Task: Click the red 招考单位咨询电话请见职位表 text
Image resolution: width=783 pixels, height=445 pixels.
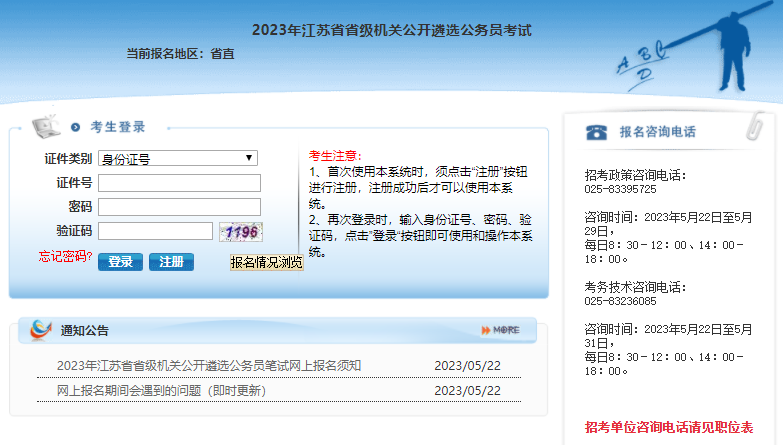Action: tap(668, 427)
